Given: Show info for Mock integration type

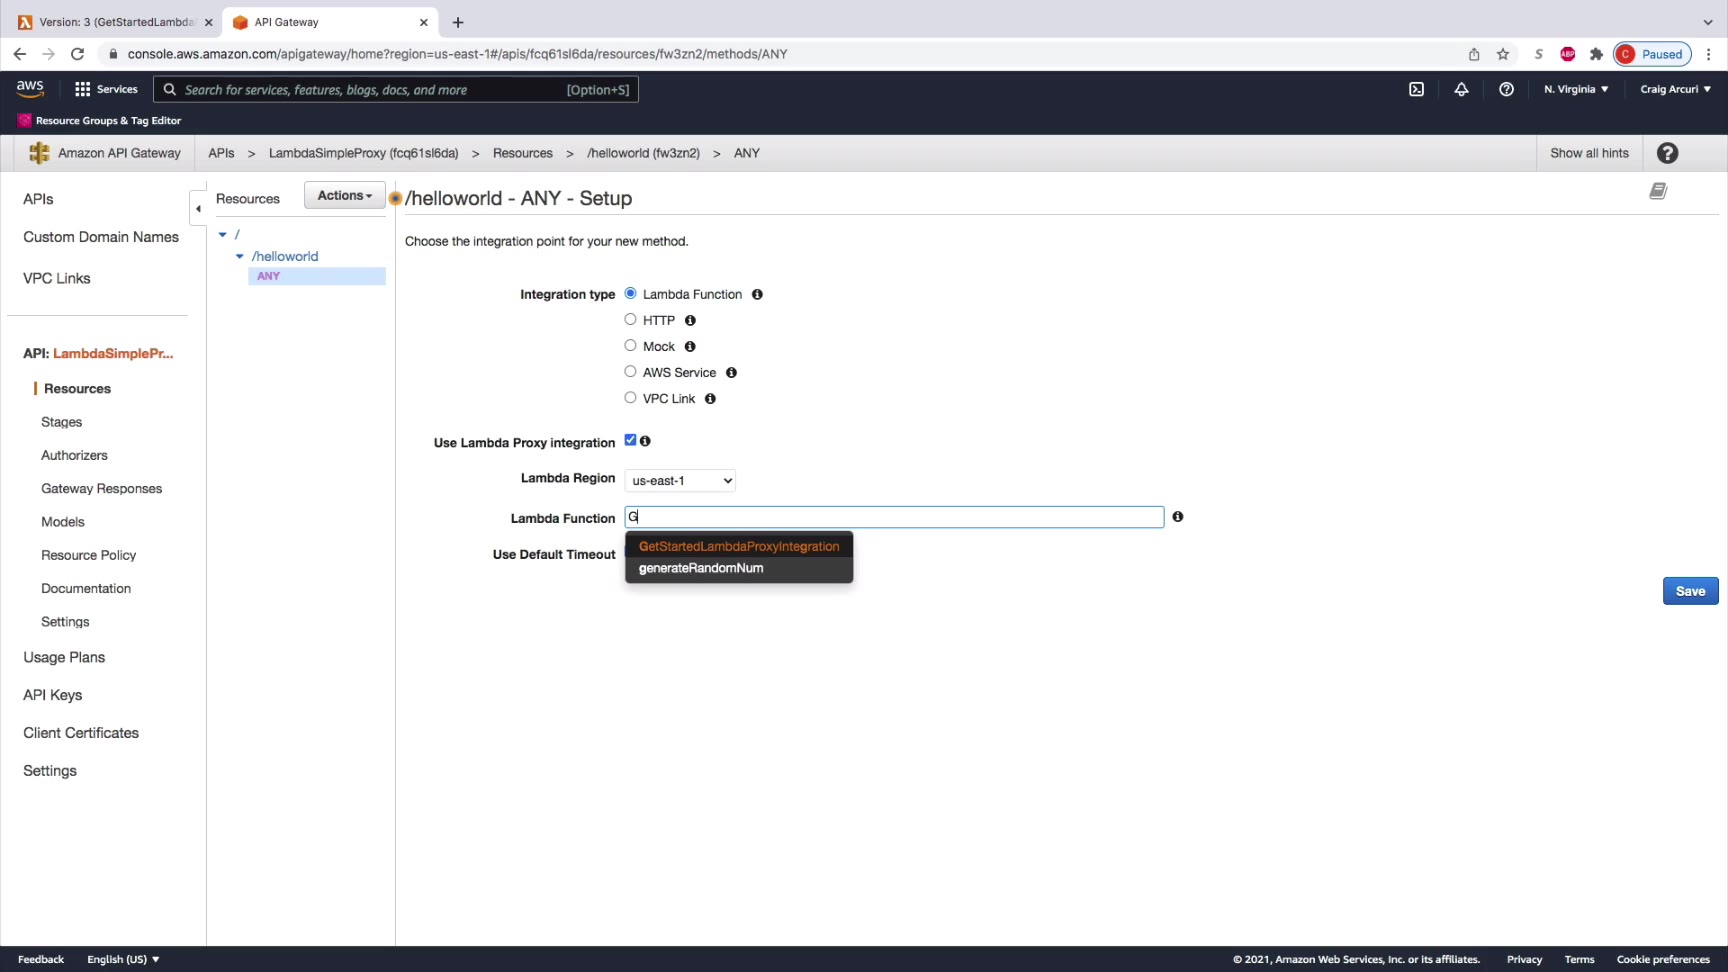Looking at the screenshot, I should click(x=690, y=346).
